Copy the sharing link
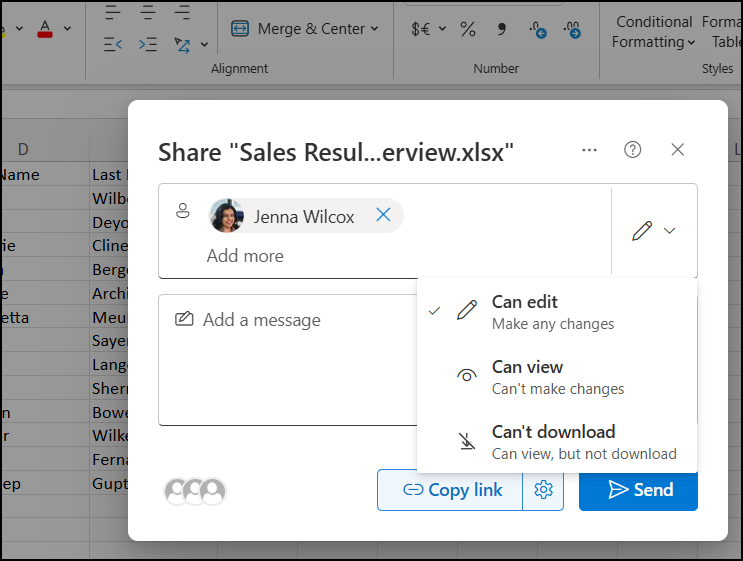Image resolution: width=743 pixels, height=561 pixels. (x=450, y=490)
